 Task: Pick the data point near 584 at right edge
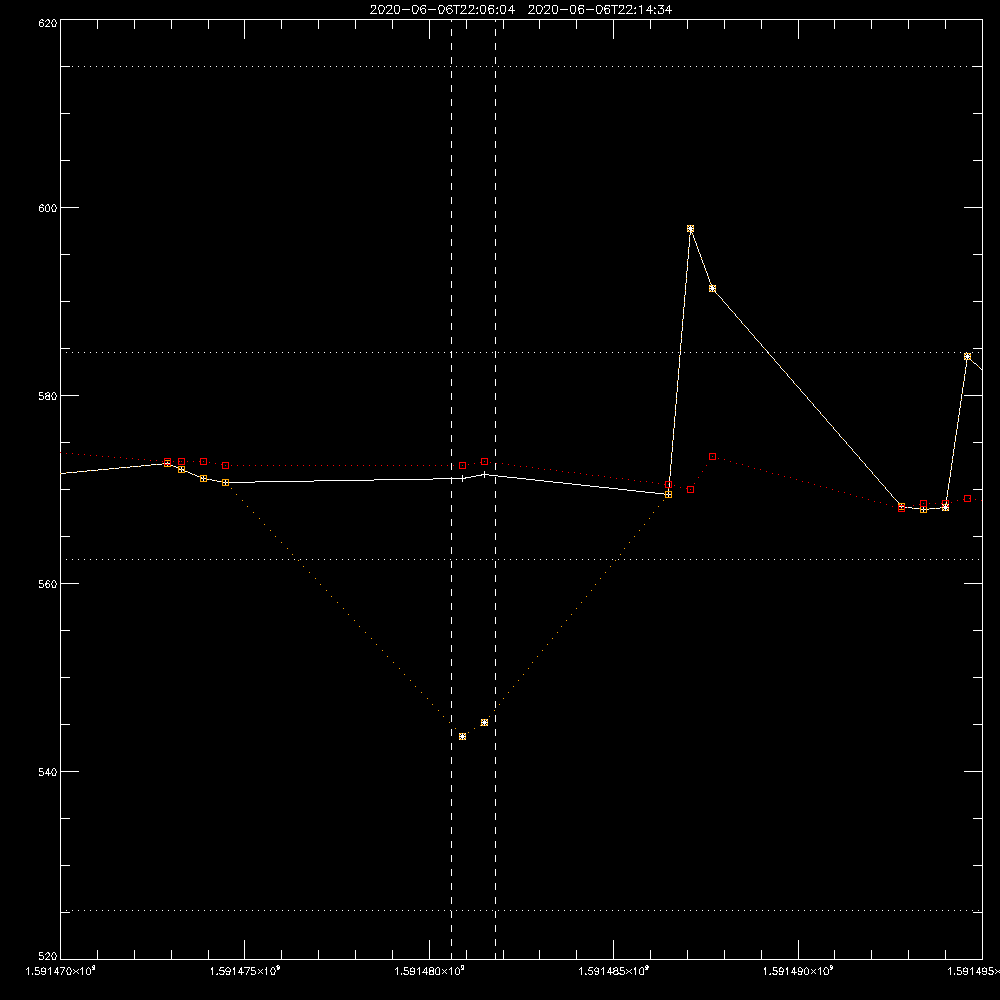pyautogui.click(x=967, y=357)
